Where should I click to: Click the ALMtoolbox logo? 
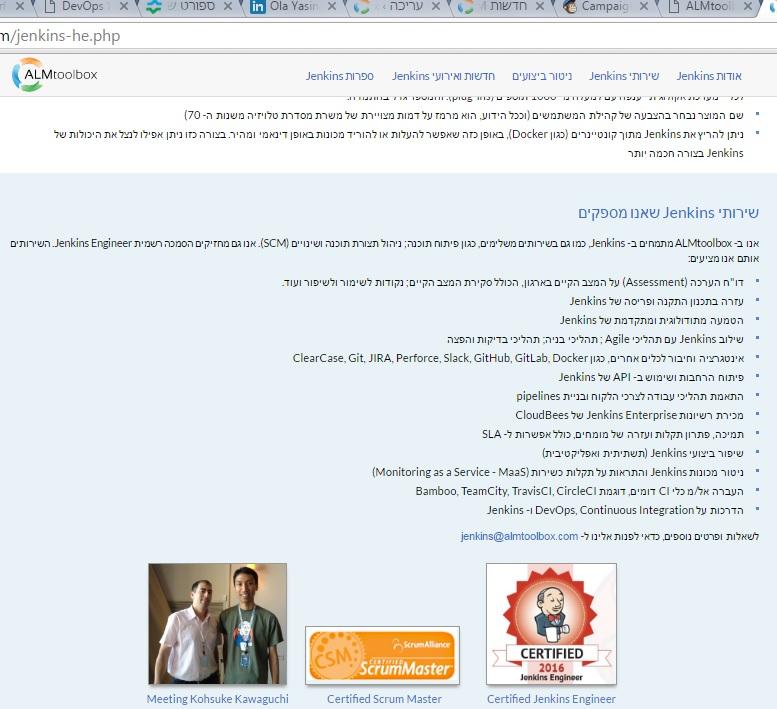[x=55, y=75]
